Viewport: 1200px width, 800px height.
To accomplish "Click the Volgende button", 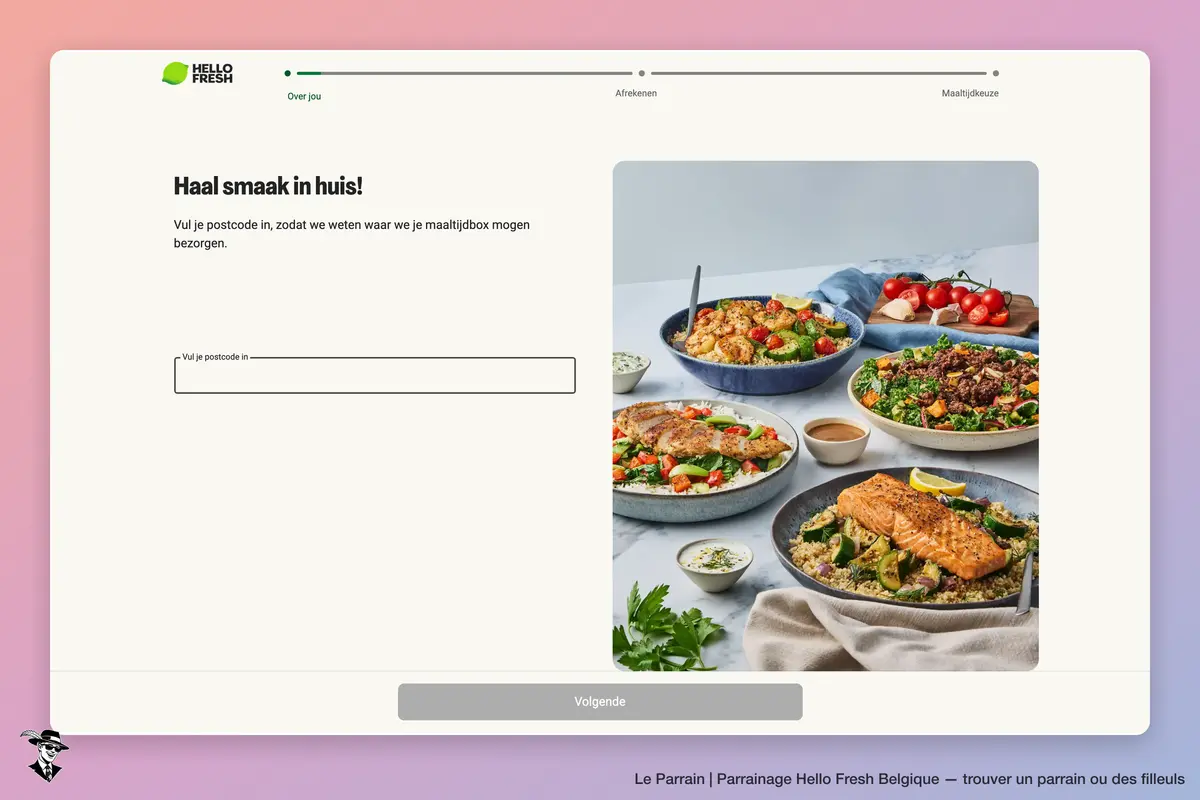I will point(600,702).
